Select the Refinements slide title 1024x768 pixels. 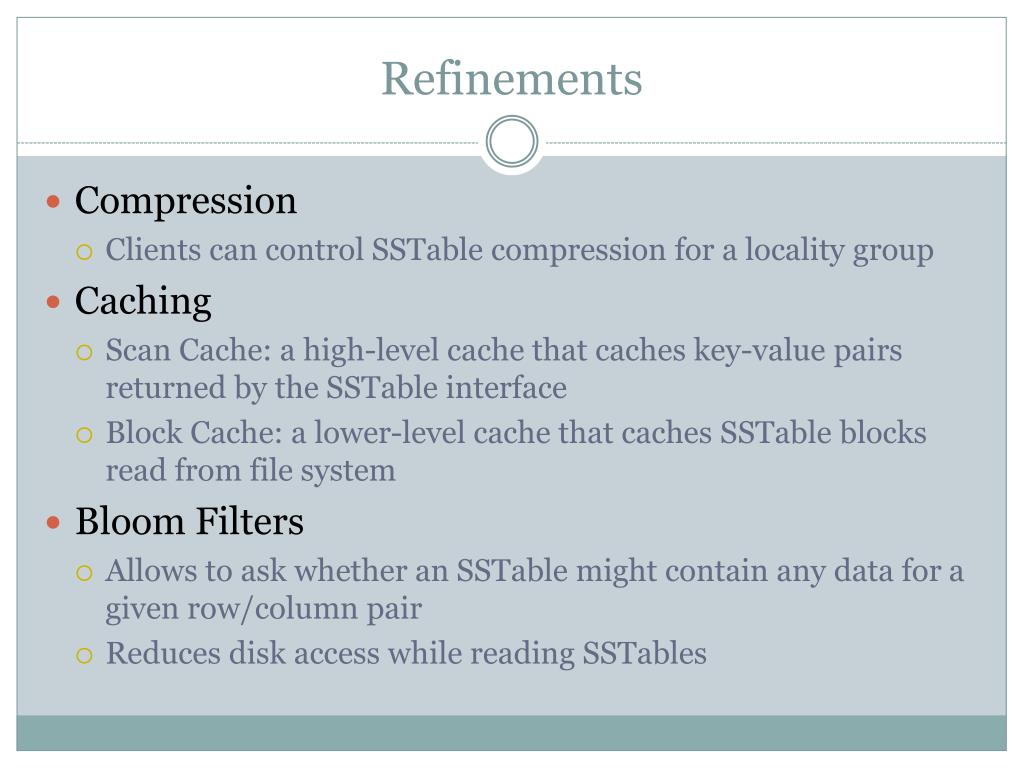click(x=512, y=79)
